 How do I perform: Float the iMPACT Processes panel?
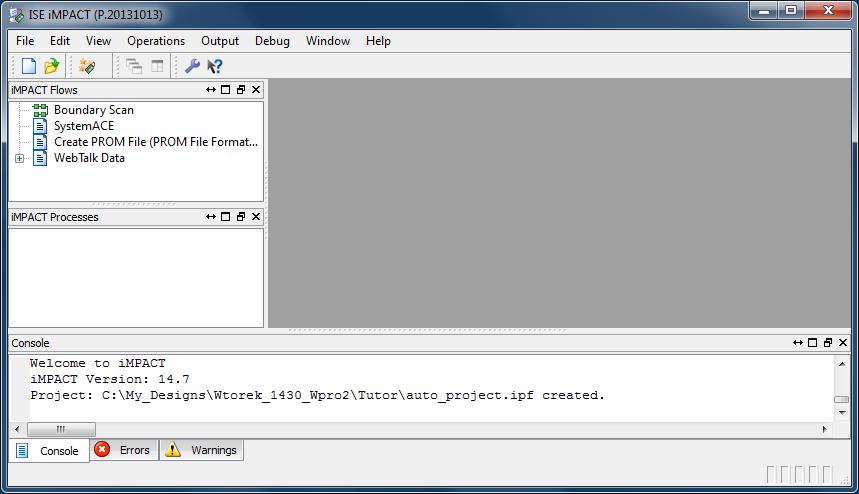(241, 217)
